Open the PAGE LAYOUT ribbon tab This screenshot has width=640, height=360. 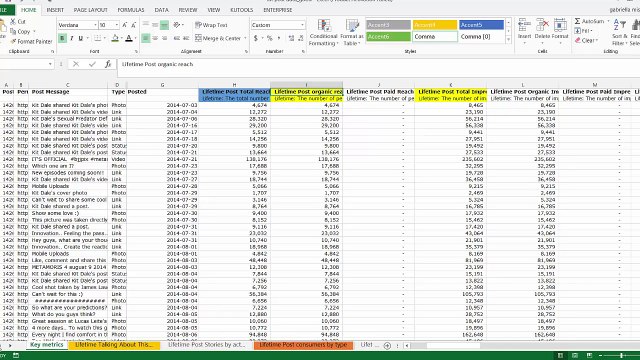(90, 10)
